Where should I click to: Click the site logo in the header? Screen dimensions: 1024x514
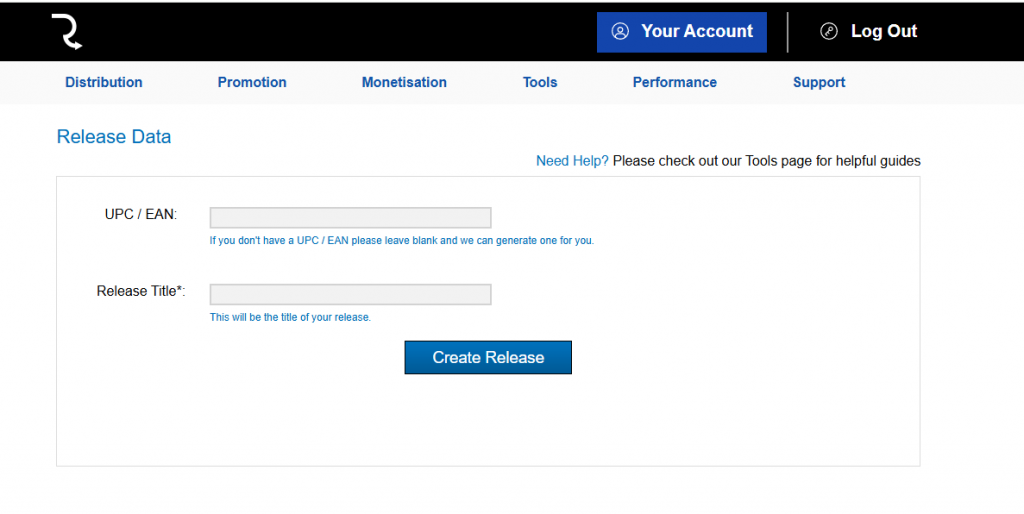[67, 32]
